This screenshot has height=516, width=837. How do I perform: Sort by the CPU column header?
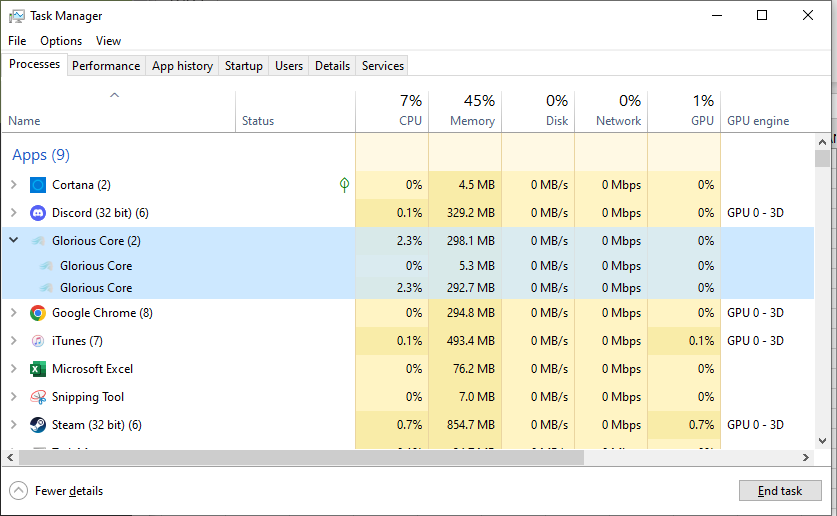[392, 111]
